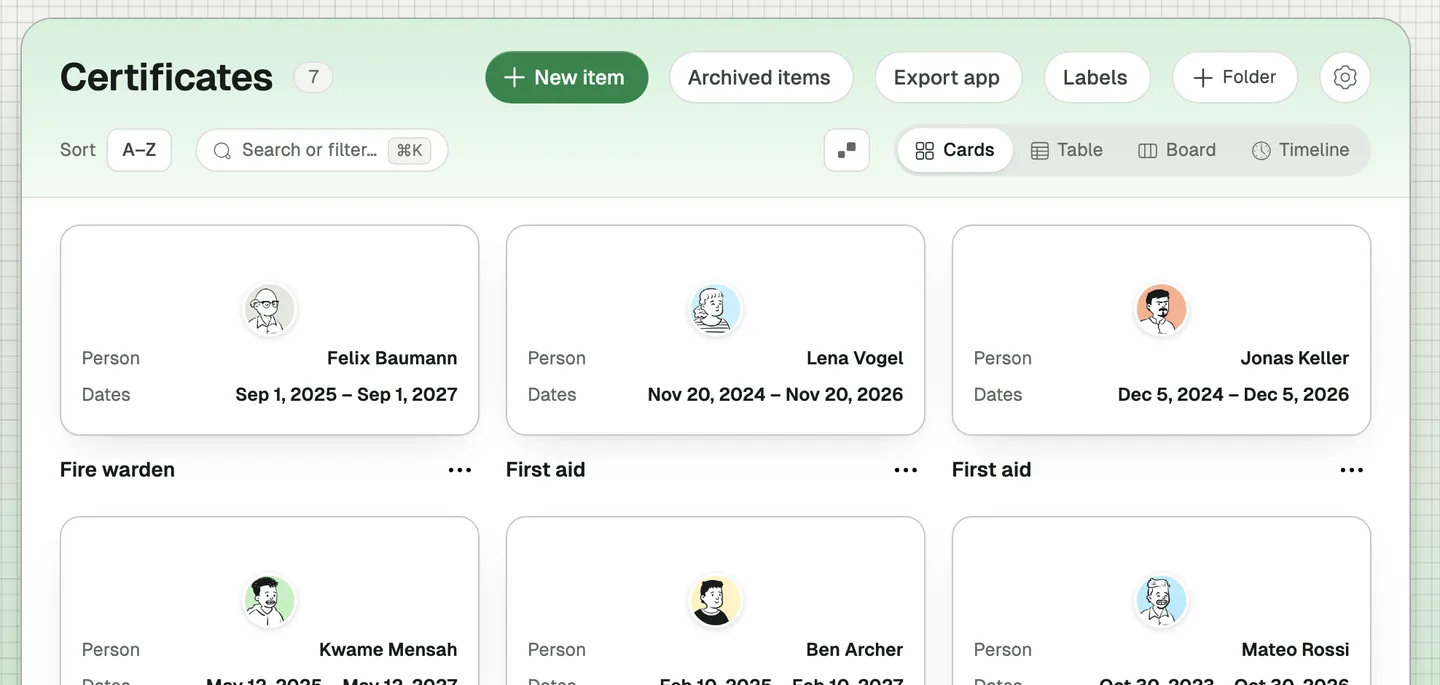Image resolution: width=1440 pixels, height=685 pixels.
Task: Open the settings gear icon
Action: point(1345,77)
